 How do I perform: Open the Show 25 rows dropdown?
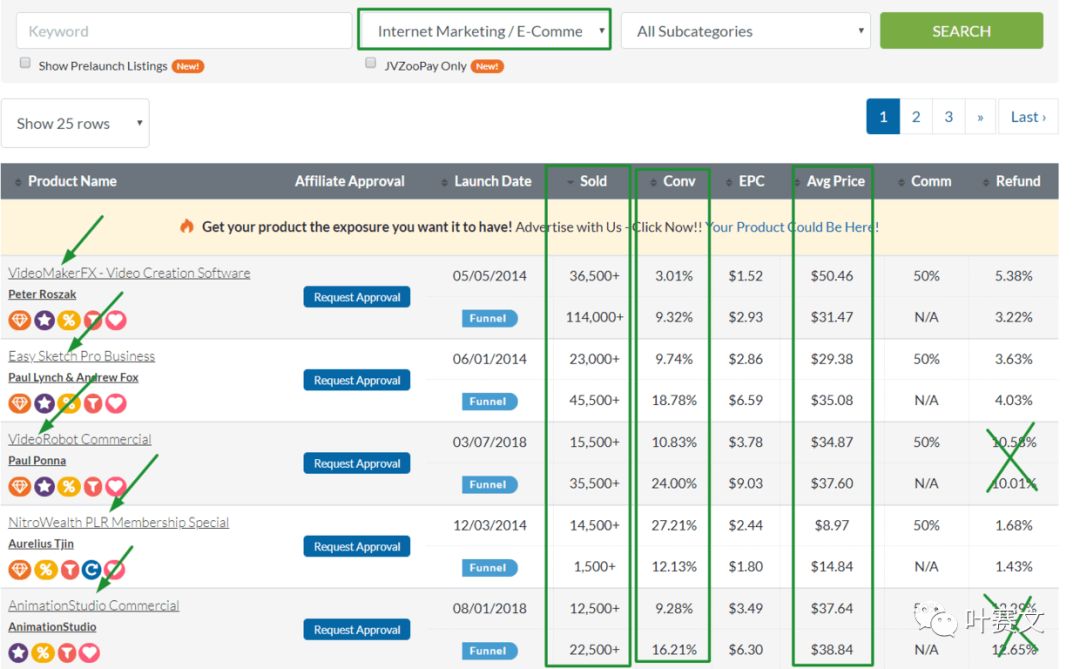75,123
